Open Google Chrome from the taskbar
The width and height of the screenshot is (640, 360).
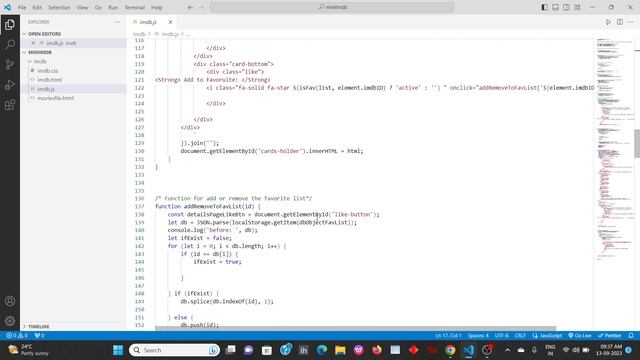(x=450, y=350)
